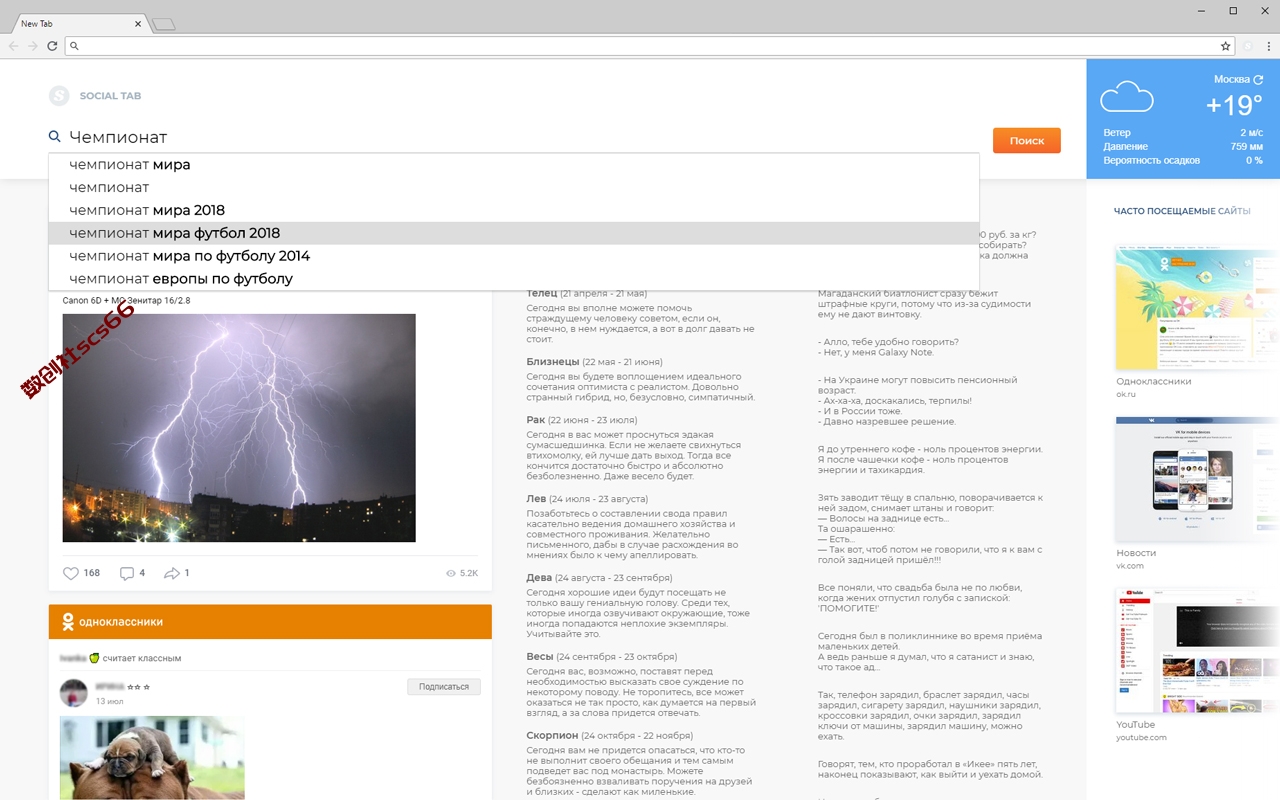Open the vk.com link
This screenshot has width=1280, height=800.
(1130, 566)
